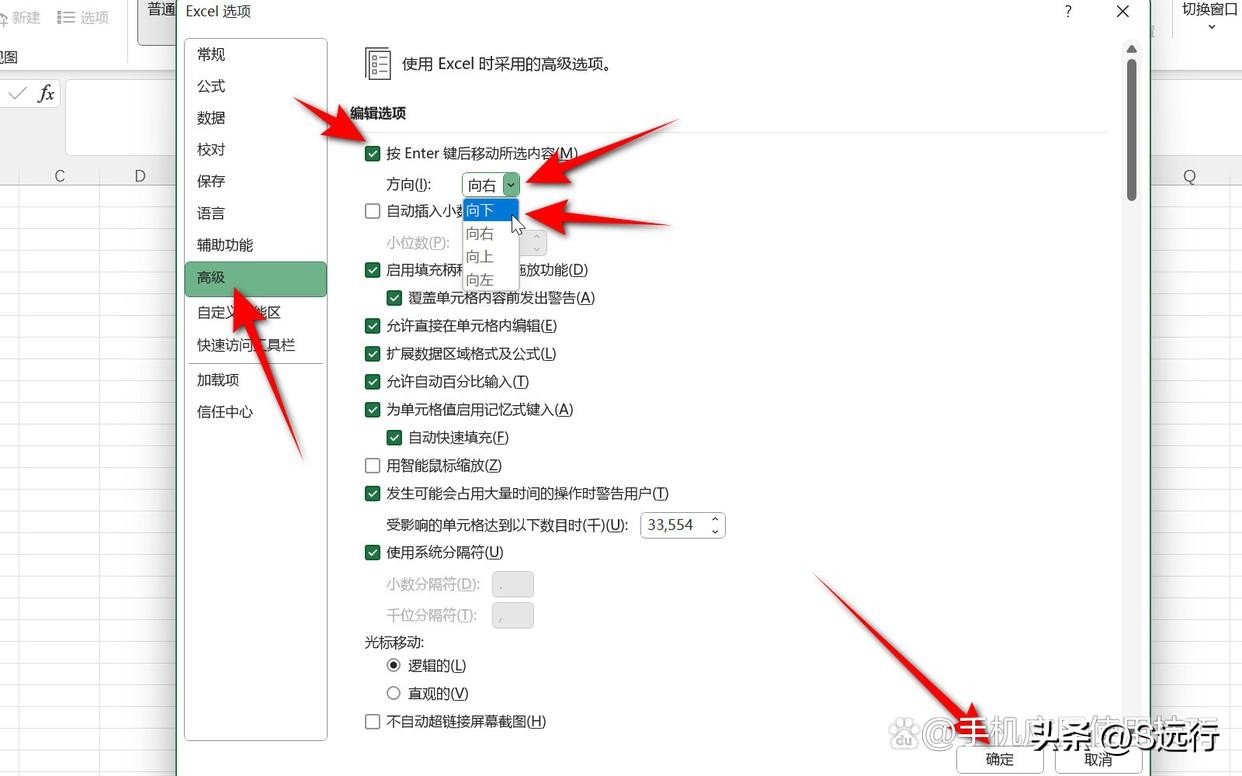
Task: Select column Q header in Excel sheet
Action: pos(1190,176)
